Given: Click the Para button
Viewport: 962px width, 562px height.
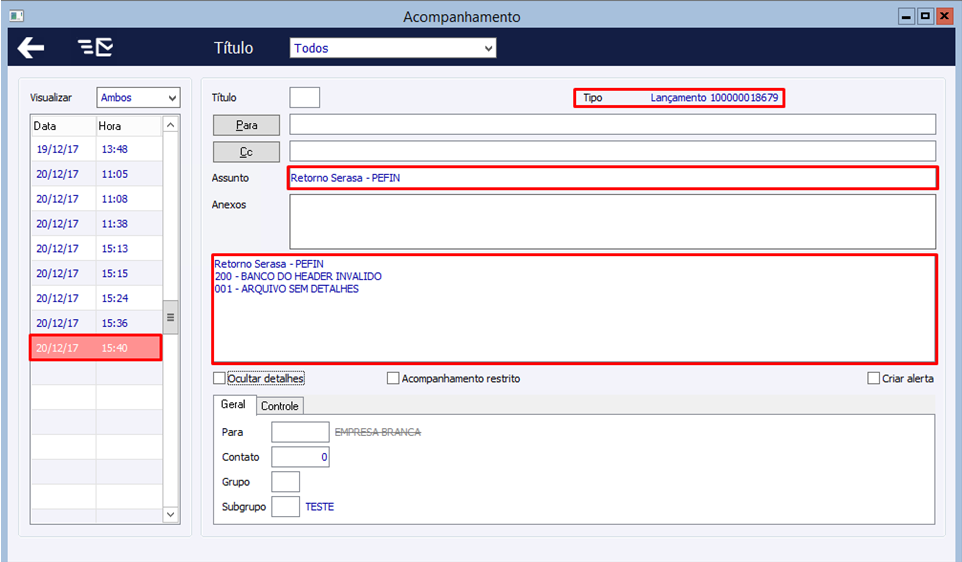Looking at the screenshot, I should click(x=246, y=125).
